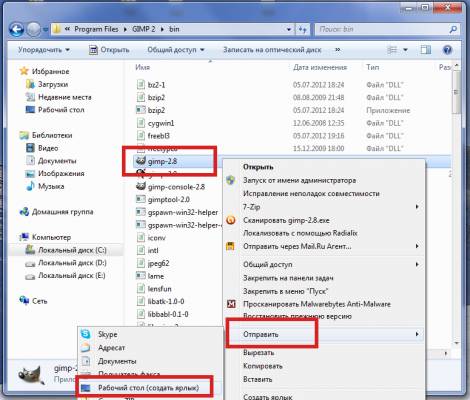
Task: Click the Skype entry in send-to submenu
Action: point(107,334)
